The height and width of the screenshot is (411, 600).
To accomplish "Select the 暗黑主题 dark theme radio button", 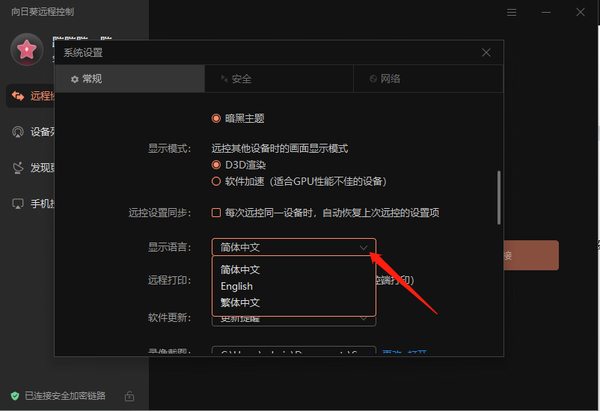I will 216,118.
